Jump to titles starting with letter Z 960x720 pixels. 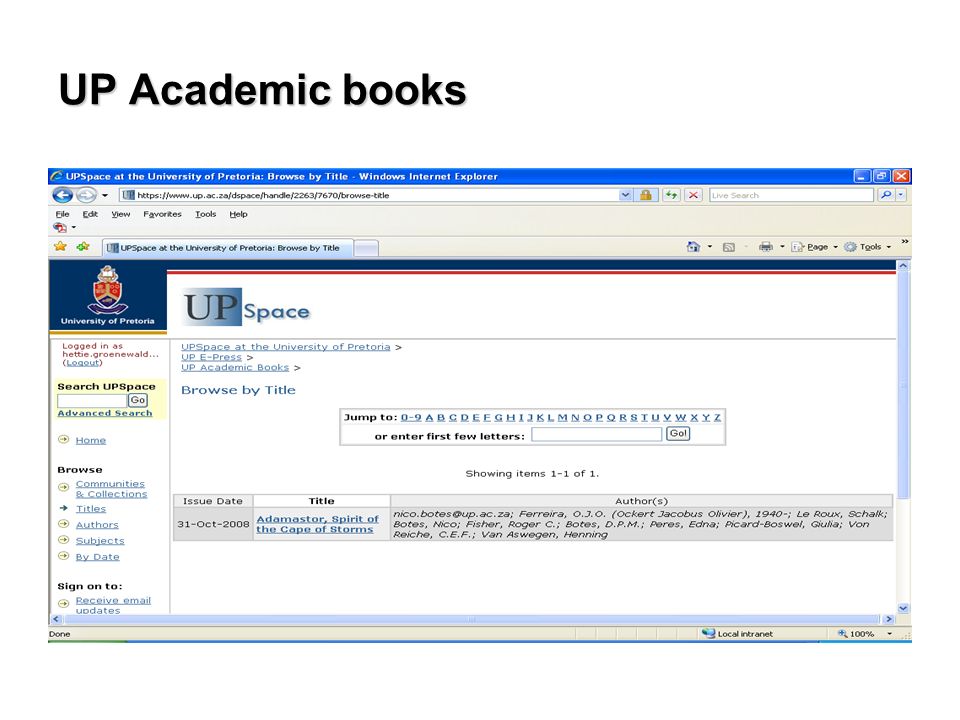pyautogui.click(x=717, y=418)
